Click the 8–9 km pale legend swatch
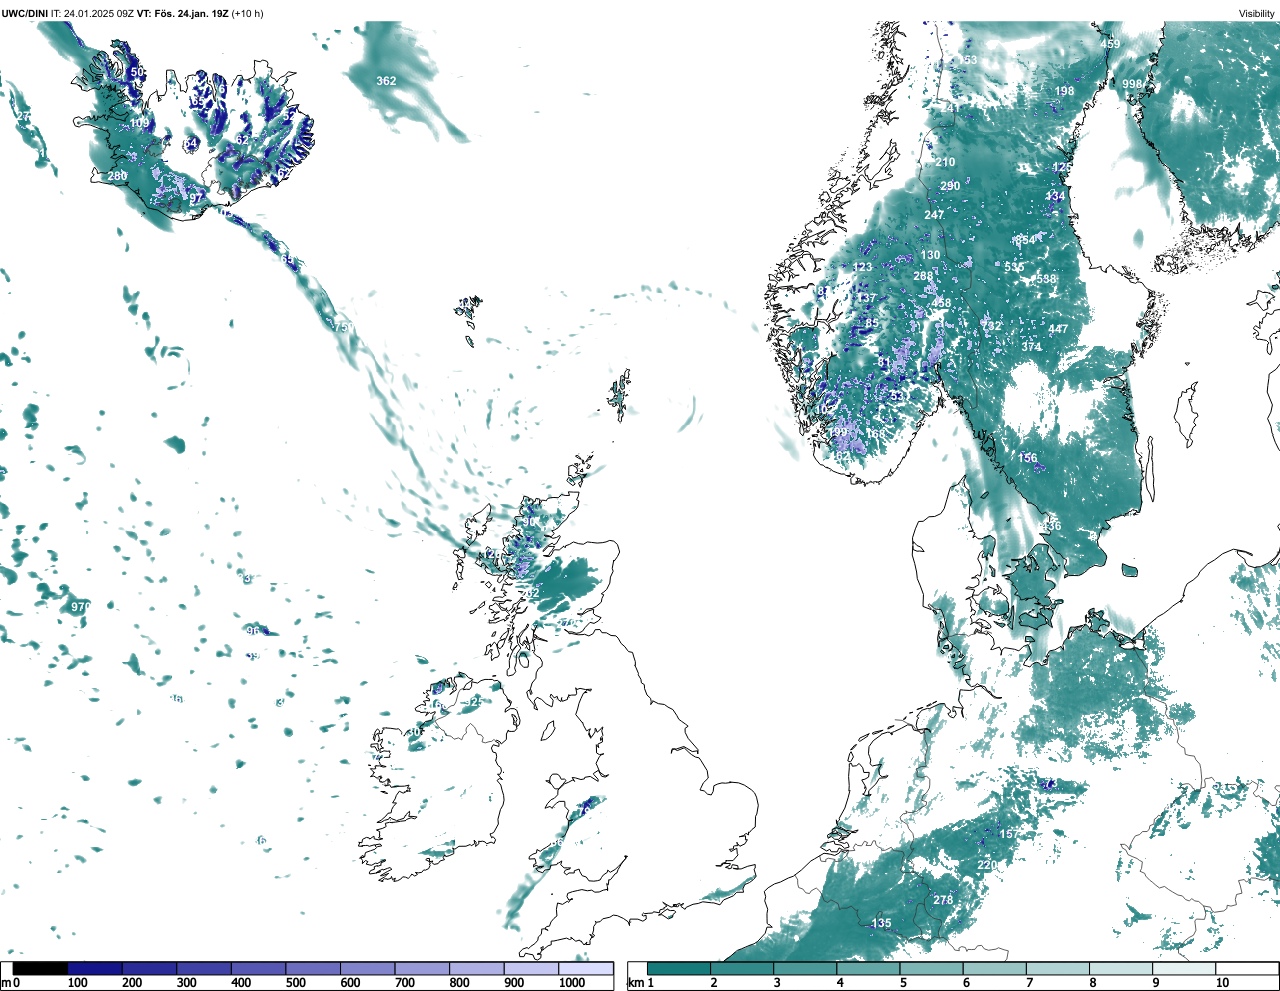The width and height of the screenshot is (1280, 991). click(x=1122, y=969)
